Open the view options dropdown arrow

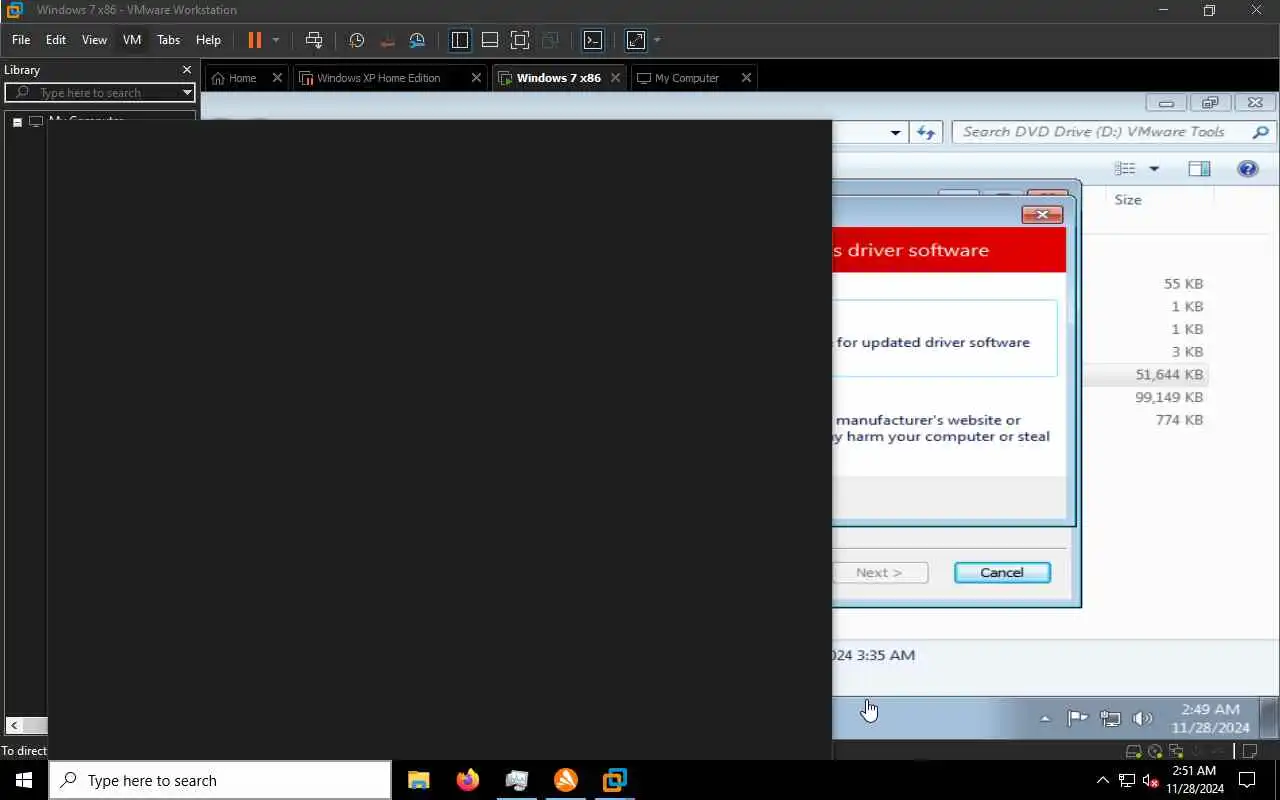point(1153,169)
